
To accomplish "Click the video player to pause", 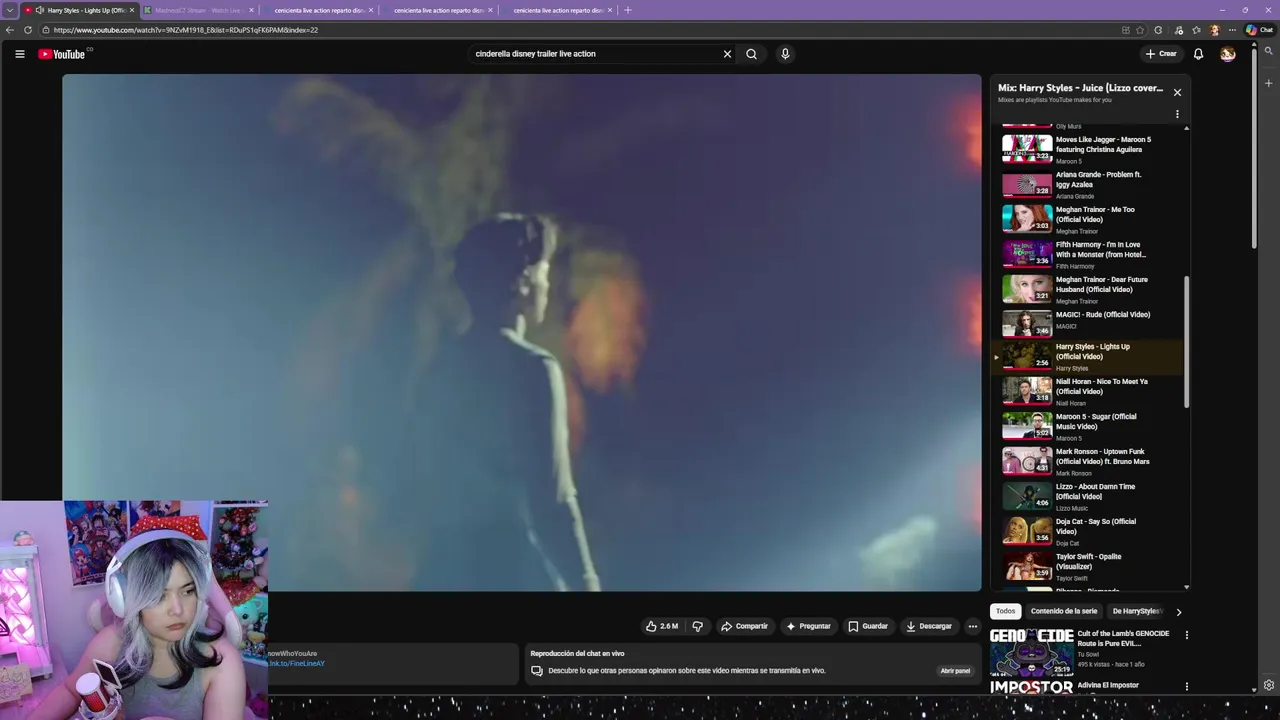I will 522,332.
